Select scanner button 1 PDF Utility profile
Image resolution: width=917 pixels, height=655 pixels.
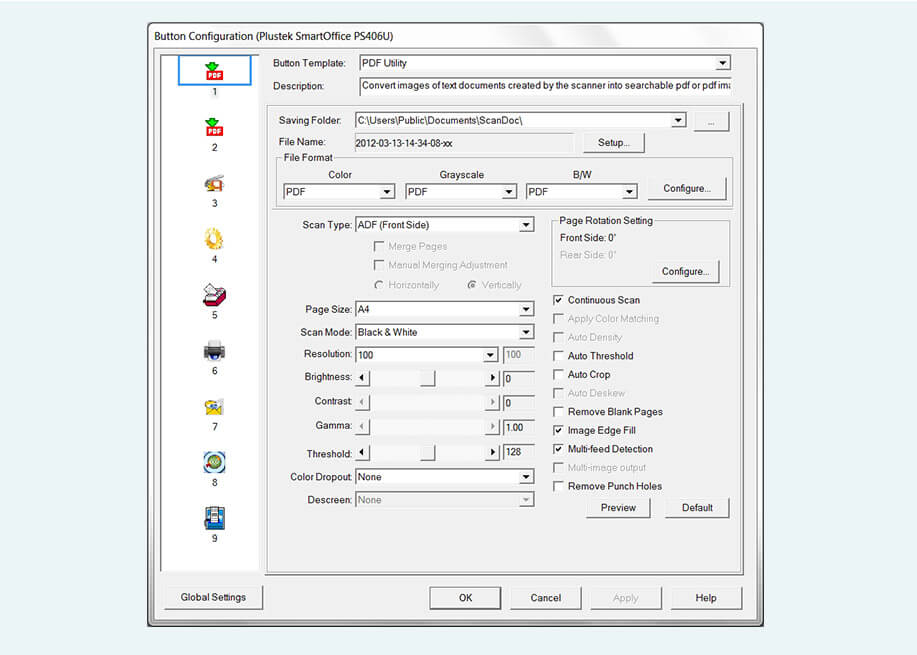[x=215, y=68]
